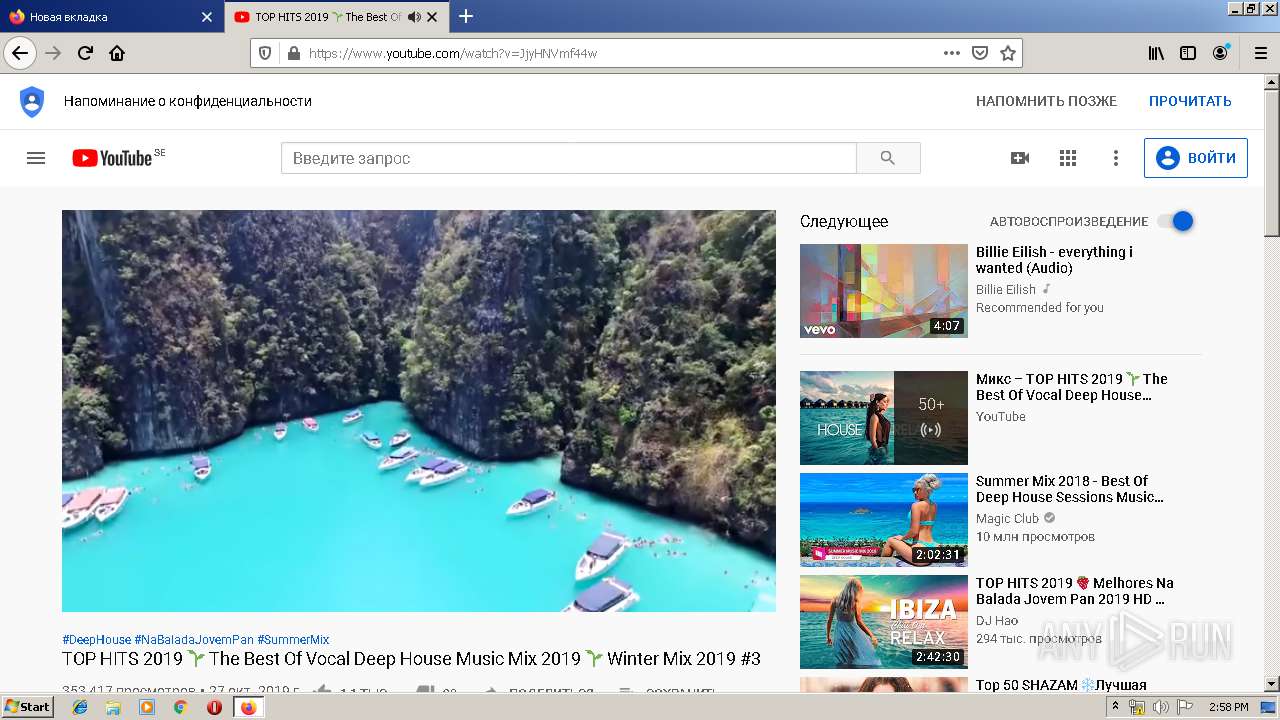Open the Billie Eilish channel name
This screenshot has height=720, width=1280.
[1006, 289]
